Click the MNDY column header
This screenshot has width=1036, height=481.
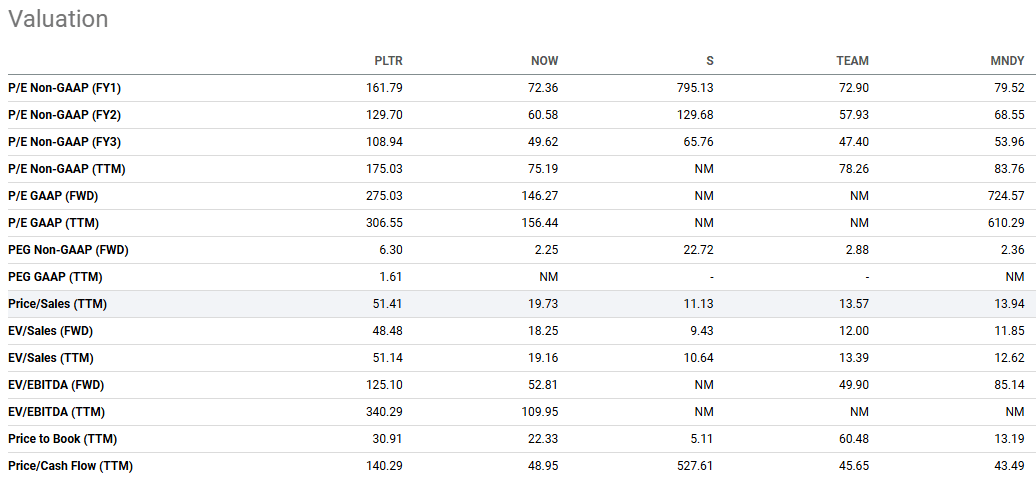click(x=1007, y=61)
